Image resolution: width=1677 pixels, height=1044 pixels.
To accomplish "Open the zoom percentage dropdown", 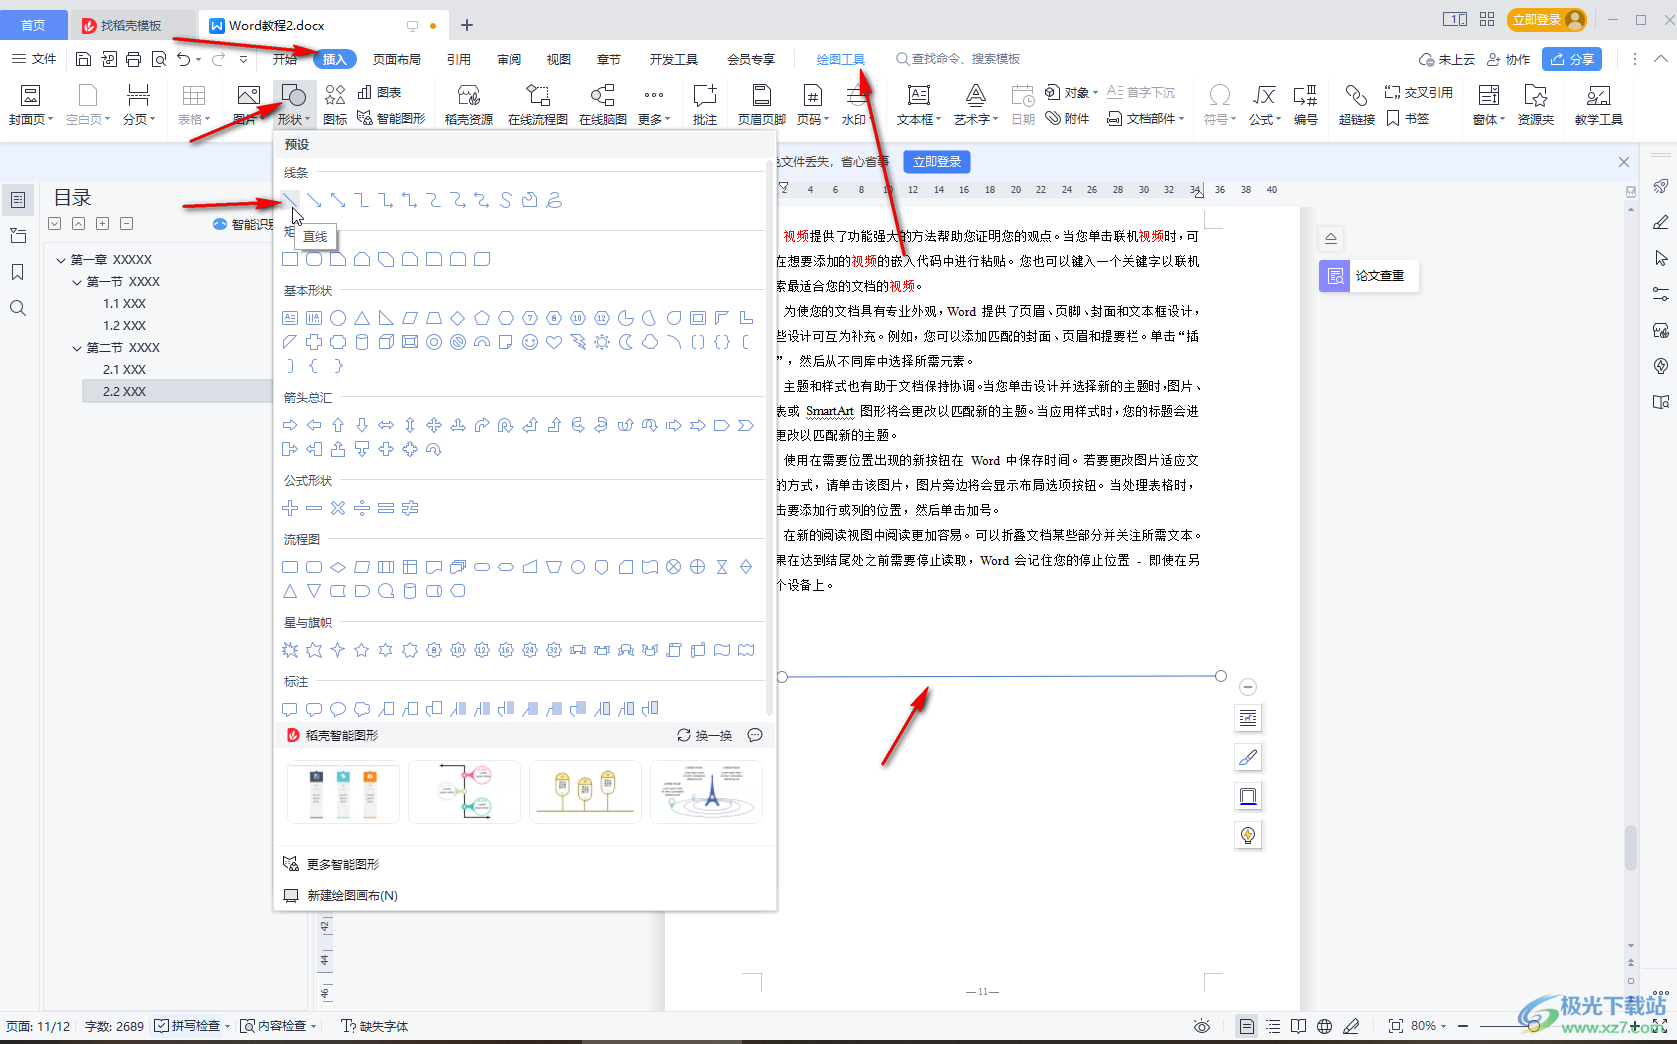I will coord(1429,1026).
